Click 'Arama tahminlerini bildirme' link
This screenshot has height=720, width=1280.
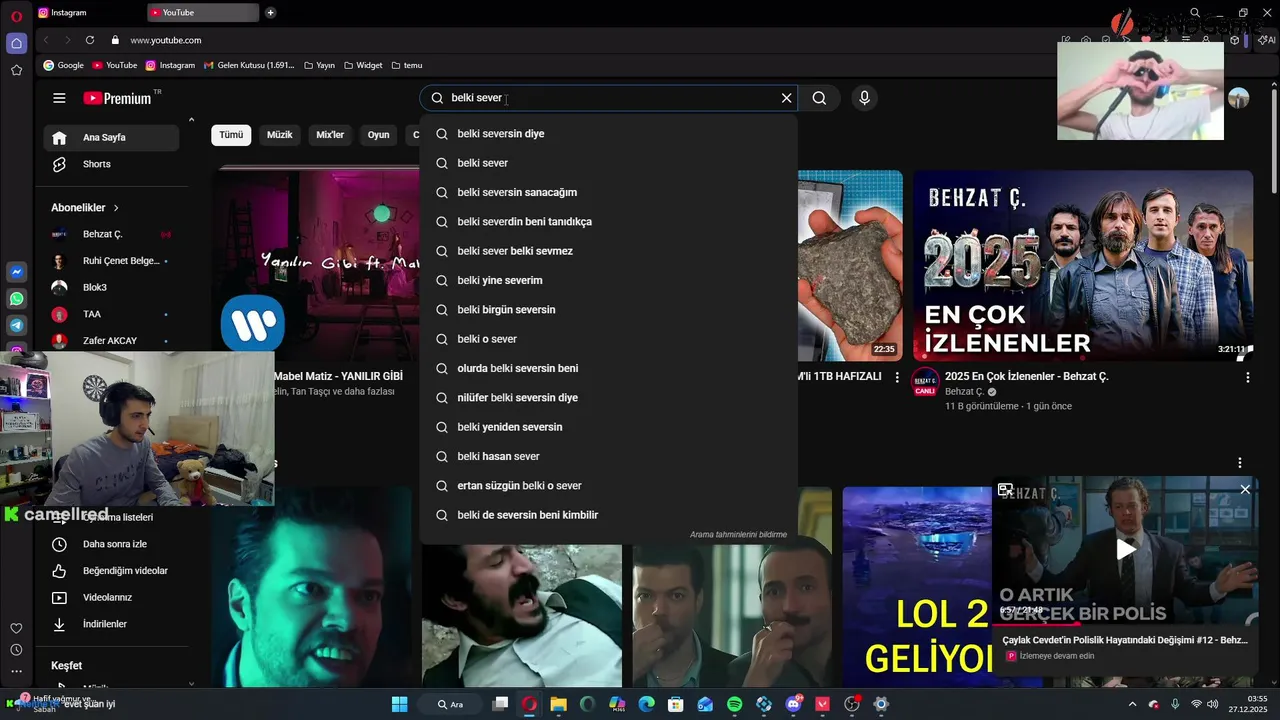[x=738, y=534]
